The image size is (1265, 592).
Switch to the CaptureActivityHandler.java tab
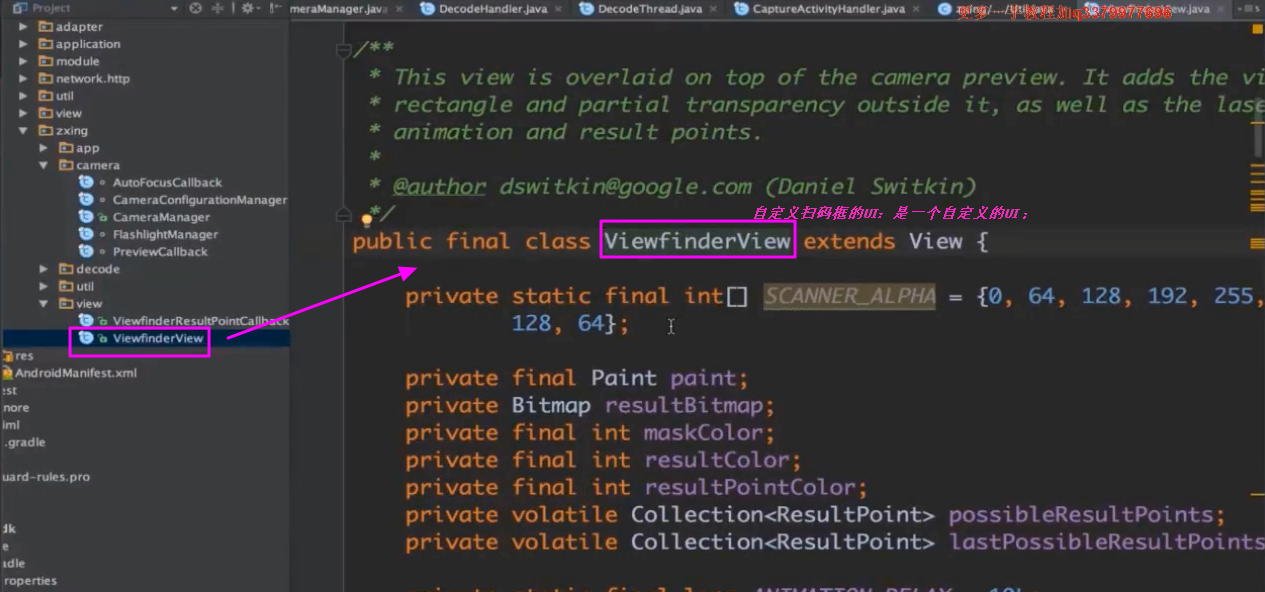827,9
